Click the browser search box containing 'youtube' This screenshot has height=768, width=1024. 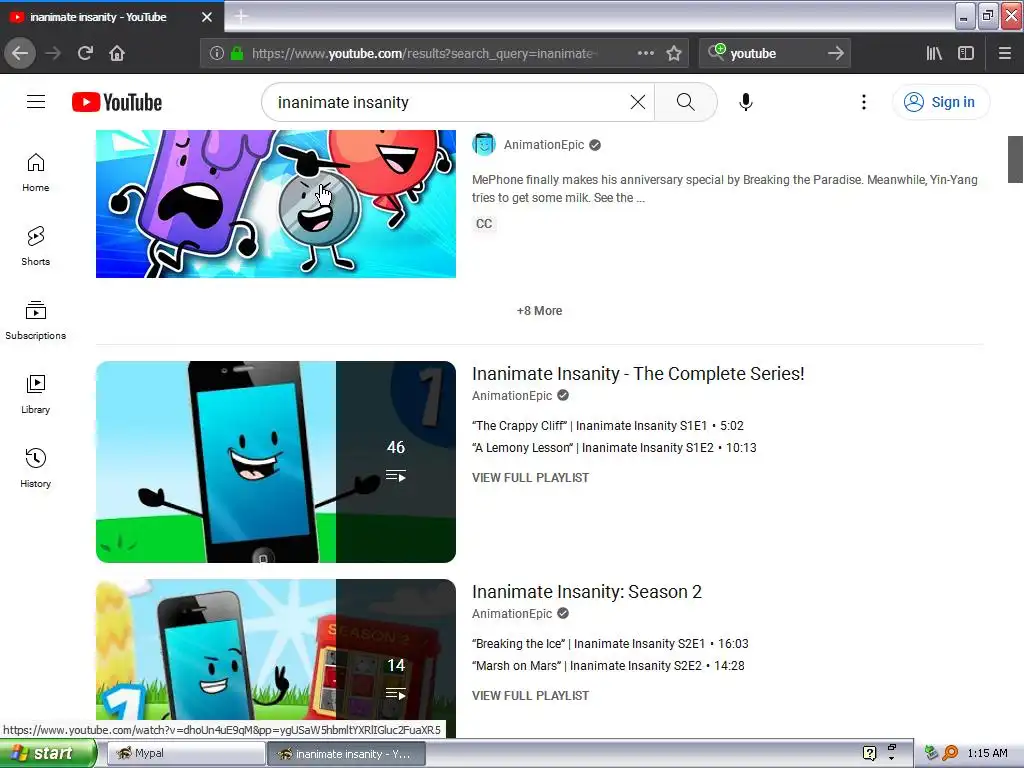coord(774,54)
